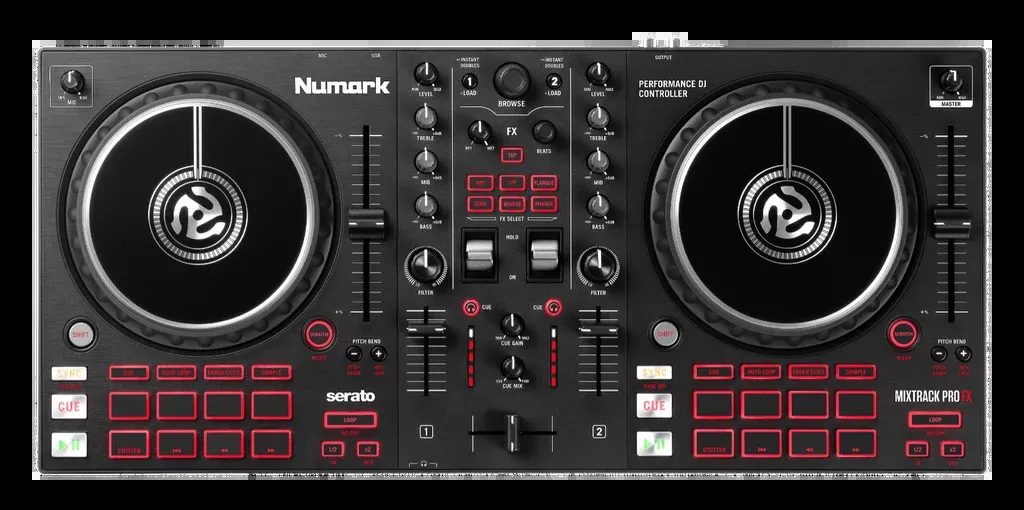Load track with the round 1 Load button
Screen dimensions: 1024x510
470,82
